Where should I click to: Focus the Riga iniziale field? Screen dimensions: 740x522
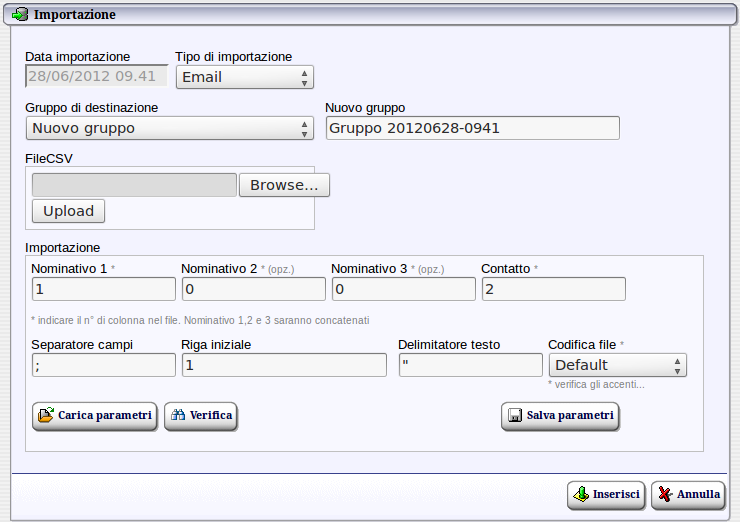(x=283, y=365)
